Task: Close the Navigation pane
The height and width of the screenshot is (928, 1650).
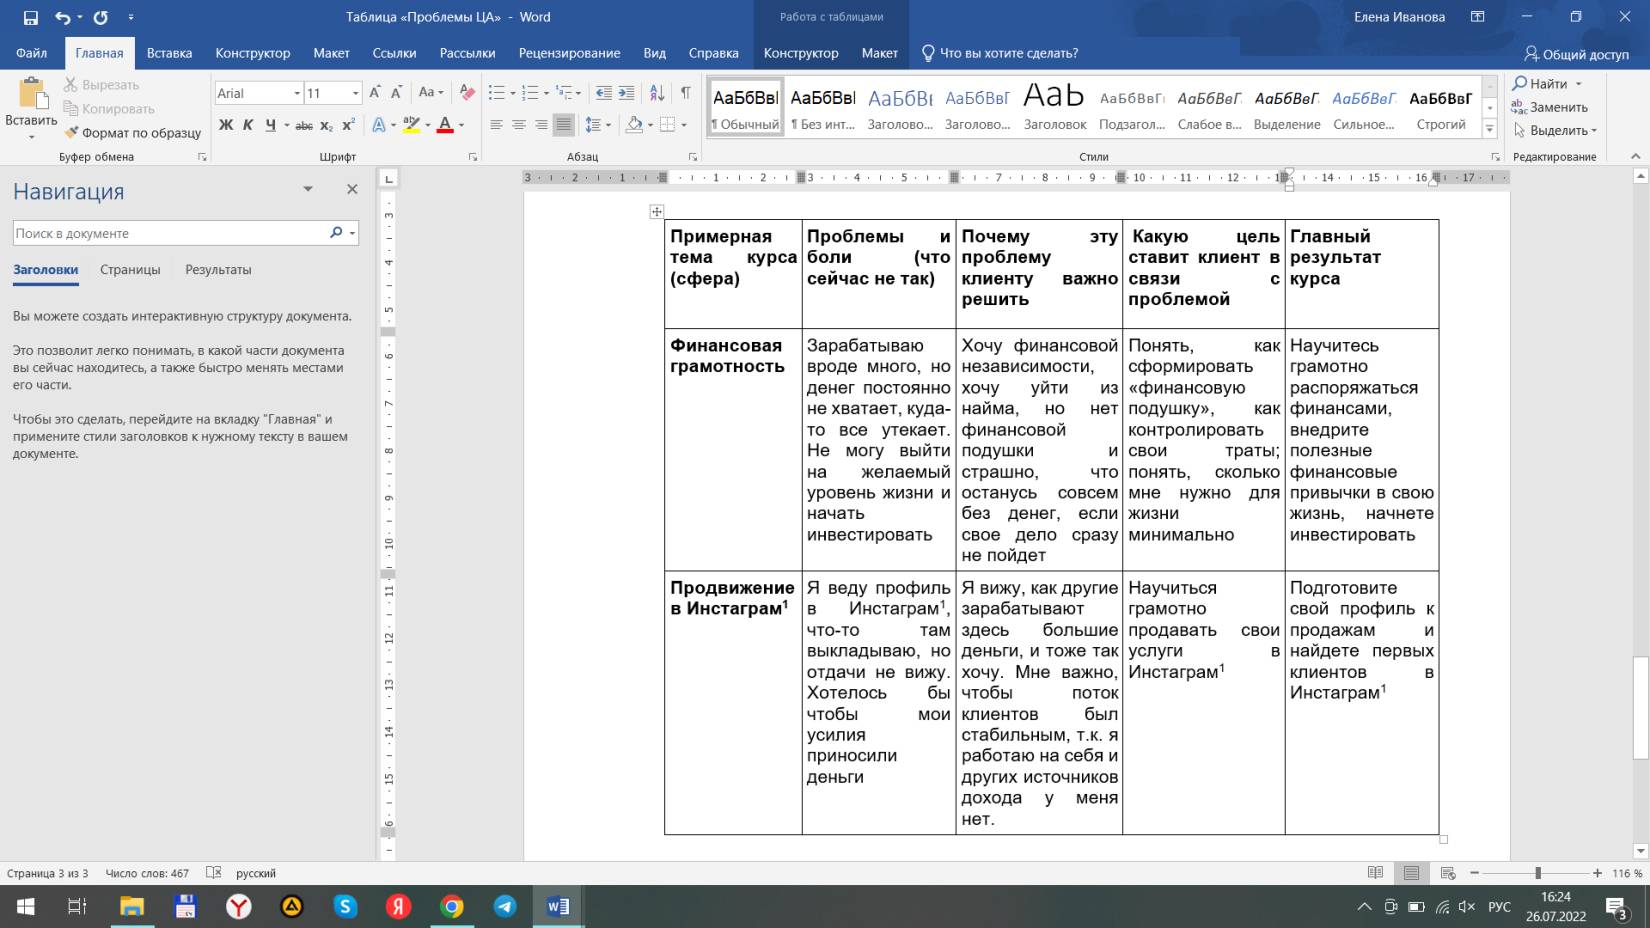Action: pyautogui.click(x=352, y=189)
